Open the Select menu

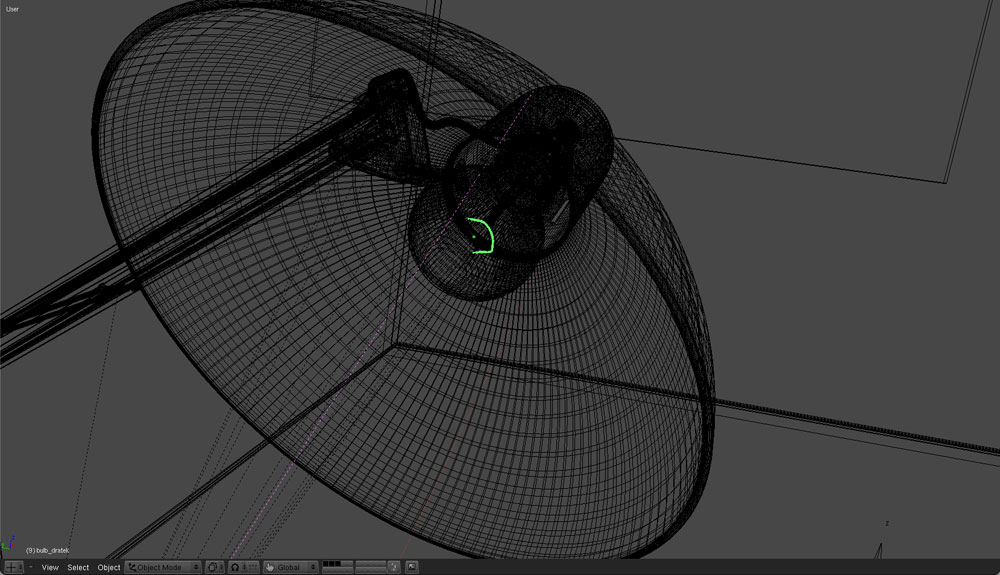pyautogui.click(x=78, y=567)
